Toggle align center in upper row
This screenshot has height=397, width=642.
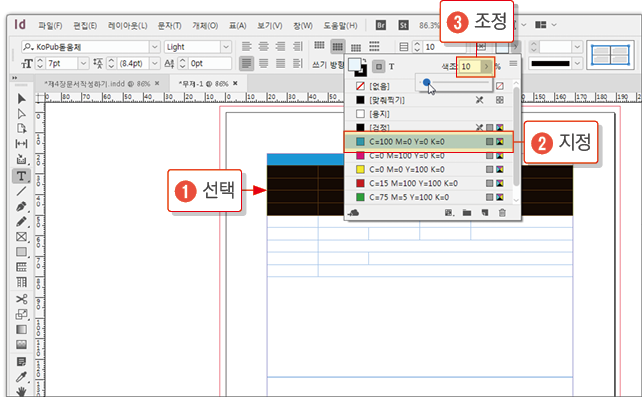[x=263, y=46]
